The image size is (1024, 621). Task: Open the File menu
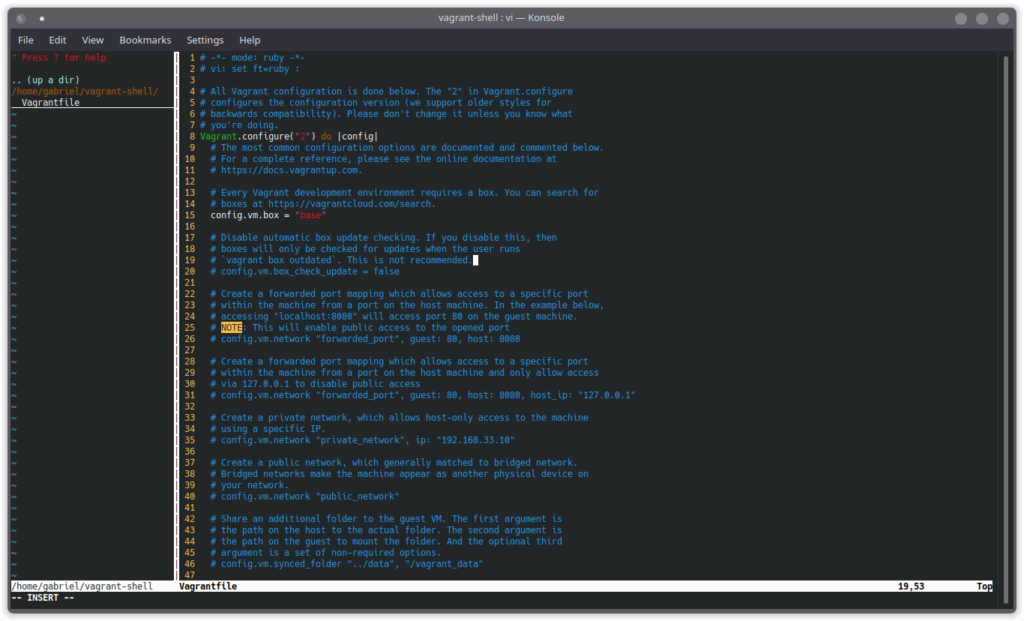click(x=26, y=40)
